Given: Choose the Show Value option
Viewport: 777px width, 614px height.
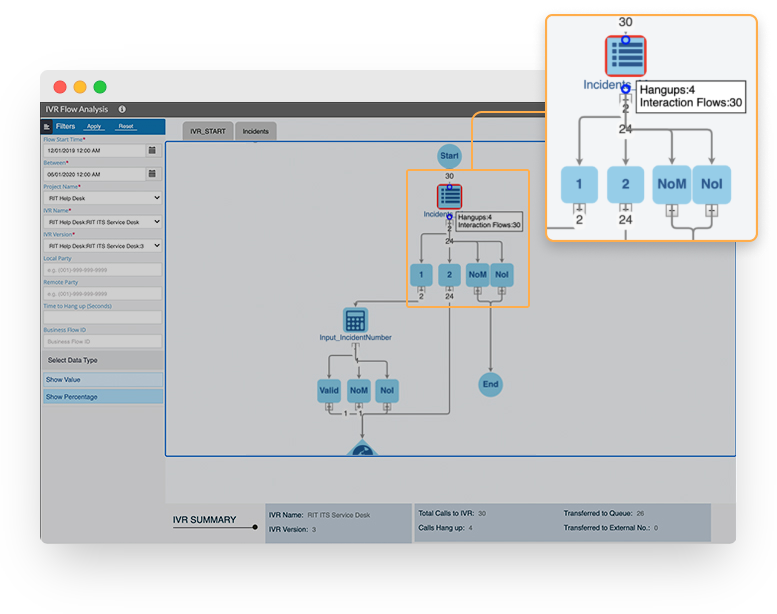Looking at the screenshot, I should (x=103, y=380).
